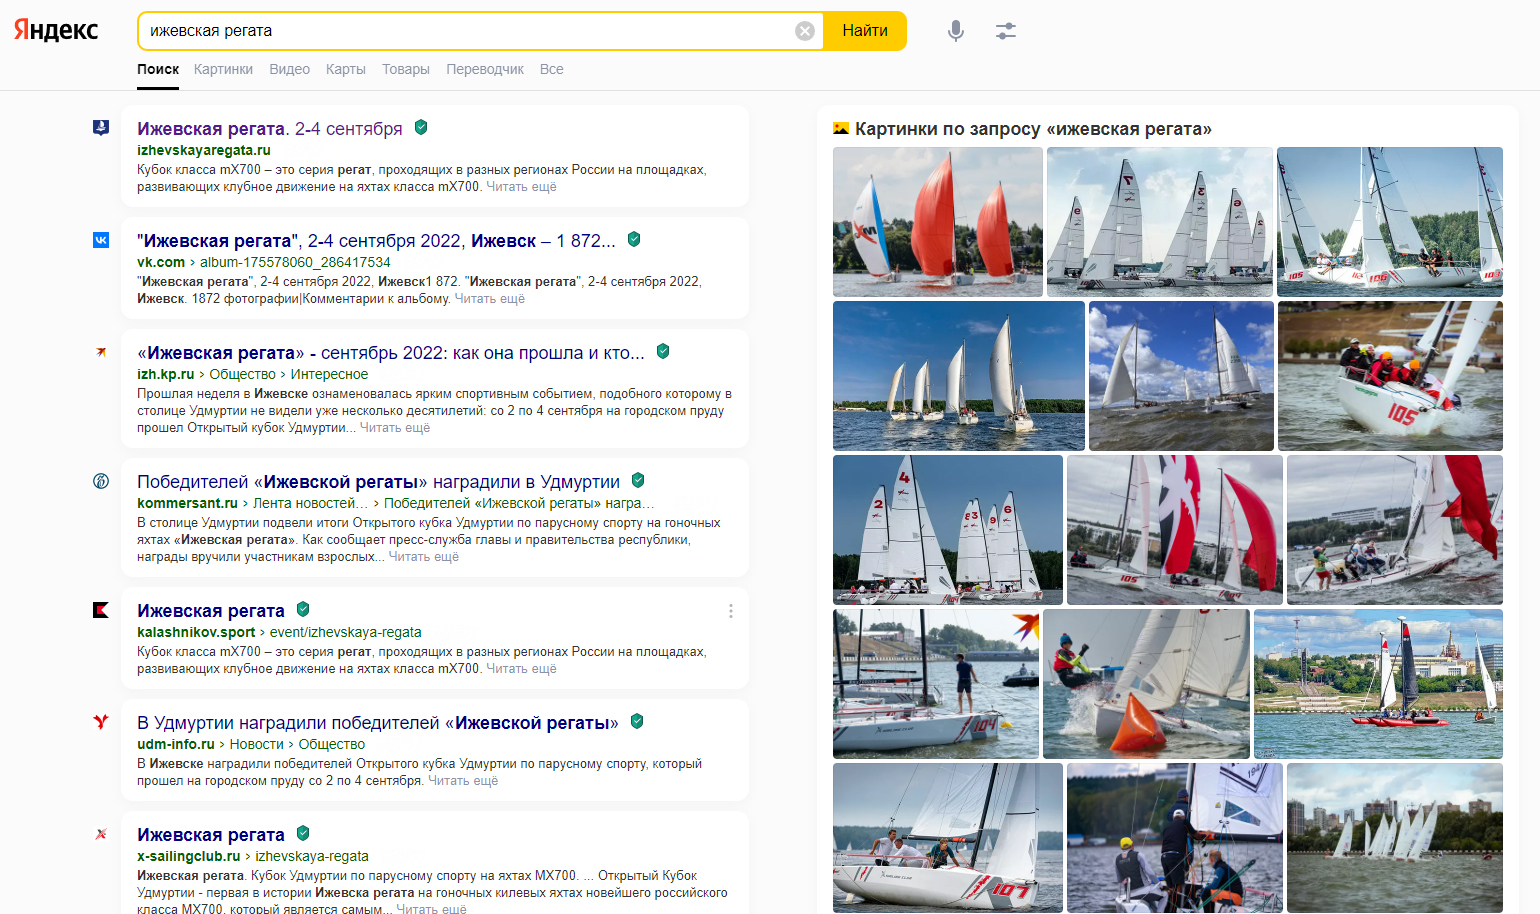Click 'Читать ещё' in the udm-info.ru snippet
The height and width of the screenshot is (914, 1540).
tap(463, 781)
